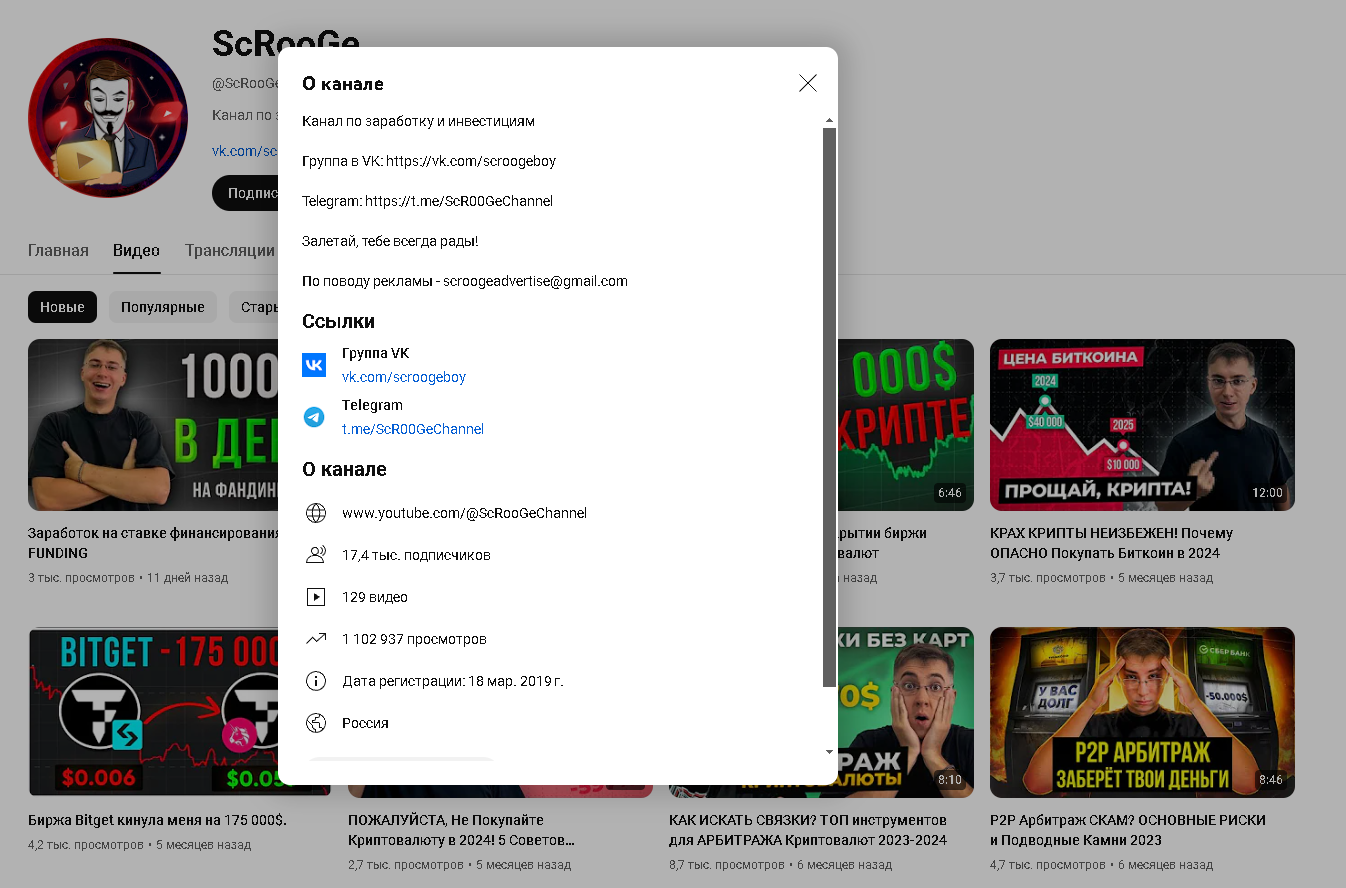Click the Группа в VK description line
The image size is (1346, 888).
point(429,161)
